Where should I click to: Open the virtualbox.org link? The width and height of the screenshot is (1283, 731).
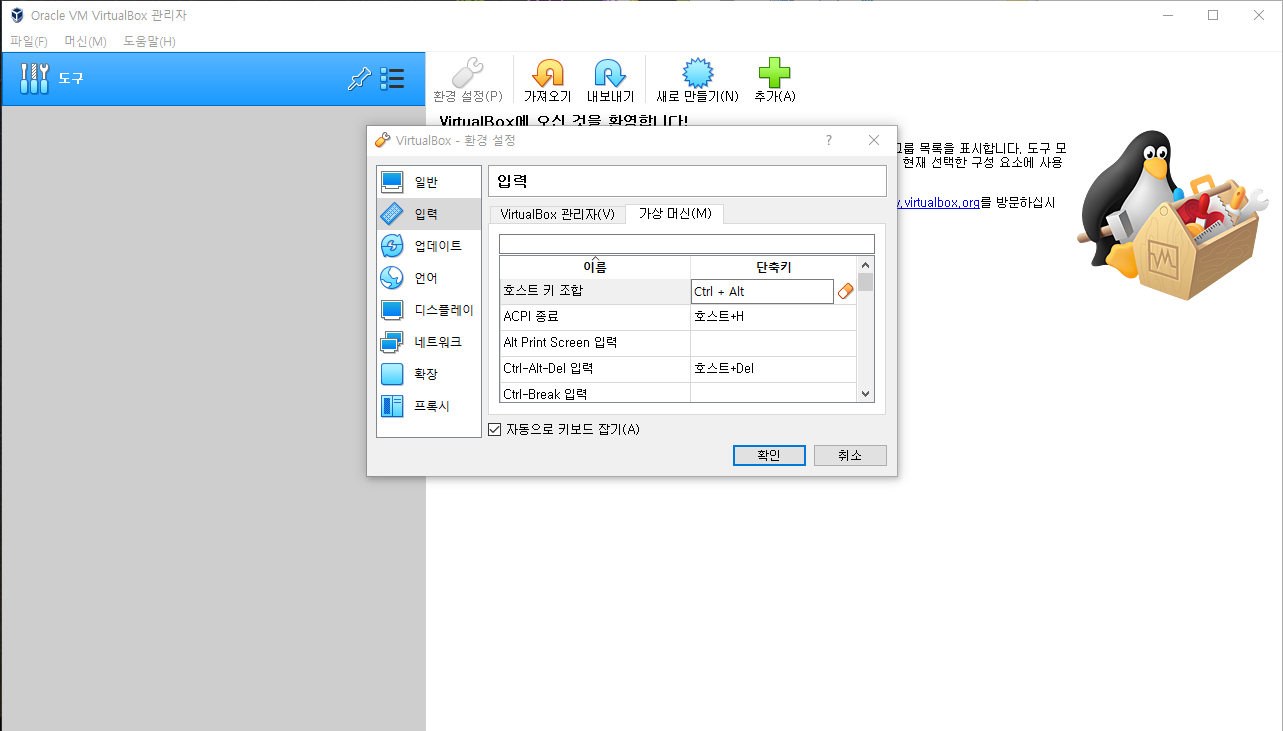pyautogui.click(x=938, y=202)
